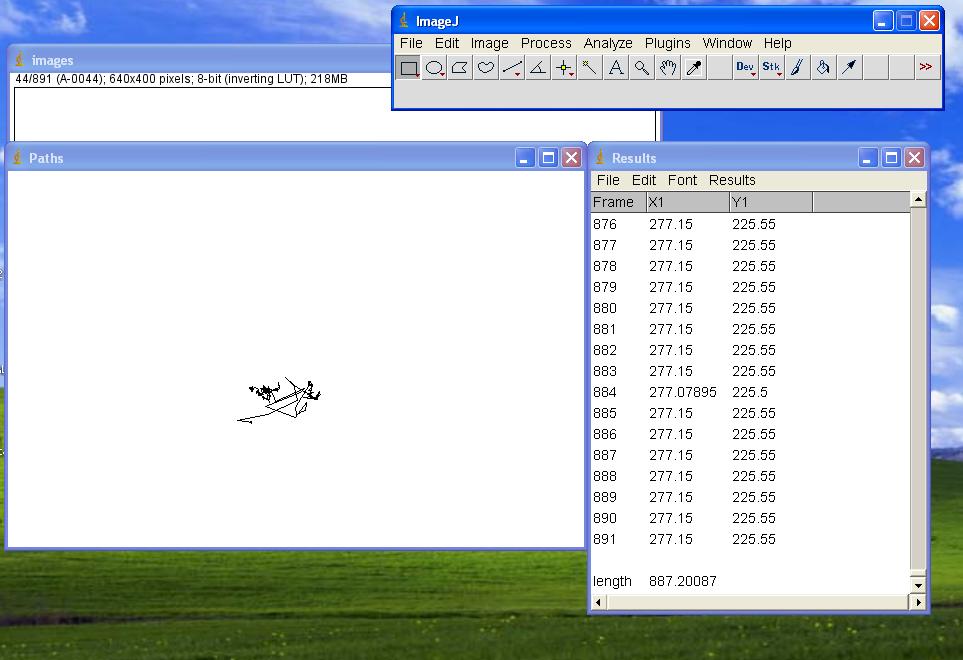Select the Arrow tool in toolbar

click(x=849, y=68)
